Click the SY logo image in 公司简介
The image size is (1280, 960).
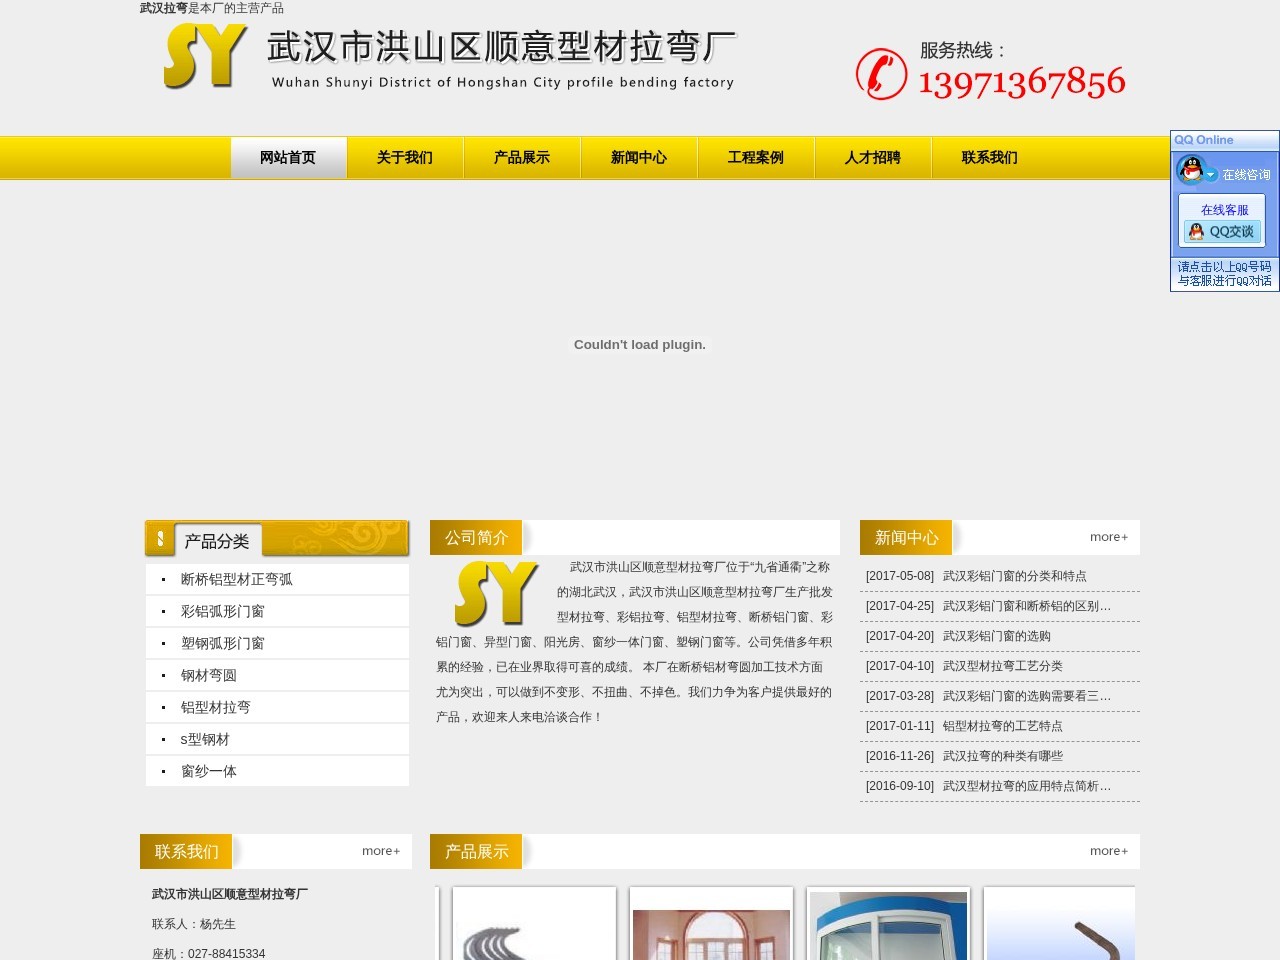(495, 594)
